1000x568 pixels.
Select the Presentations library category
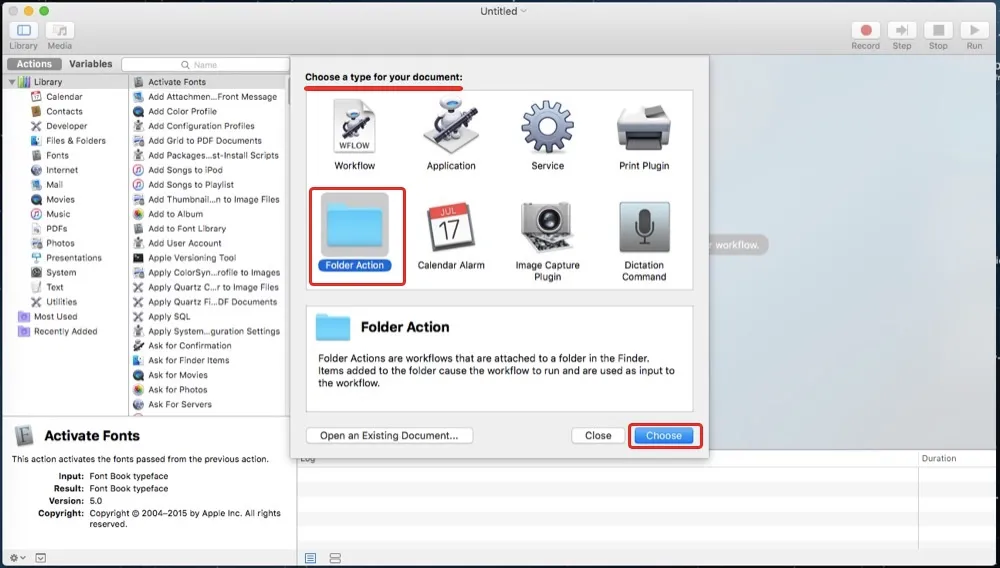73,258
